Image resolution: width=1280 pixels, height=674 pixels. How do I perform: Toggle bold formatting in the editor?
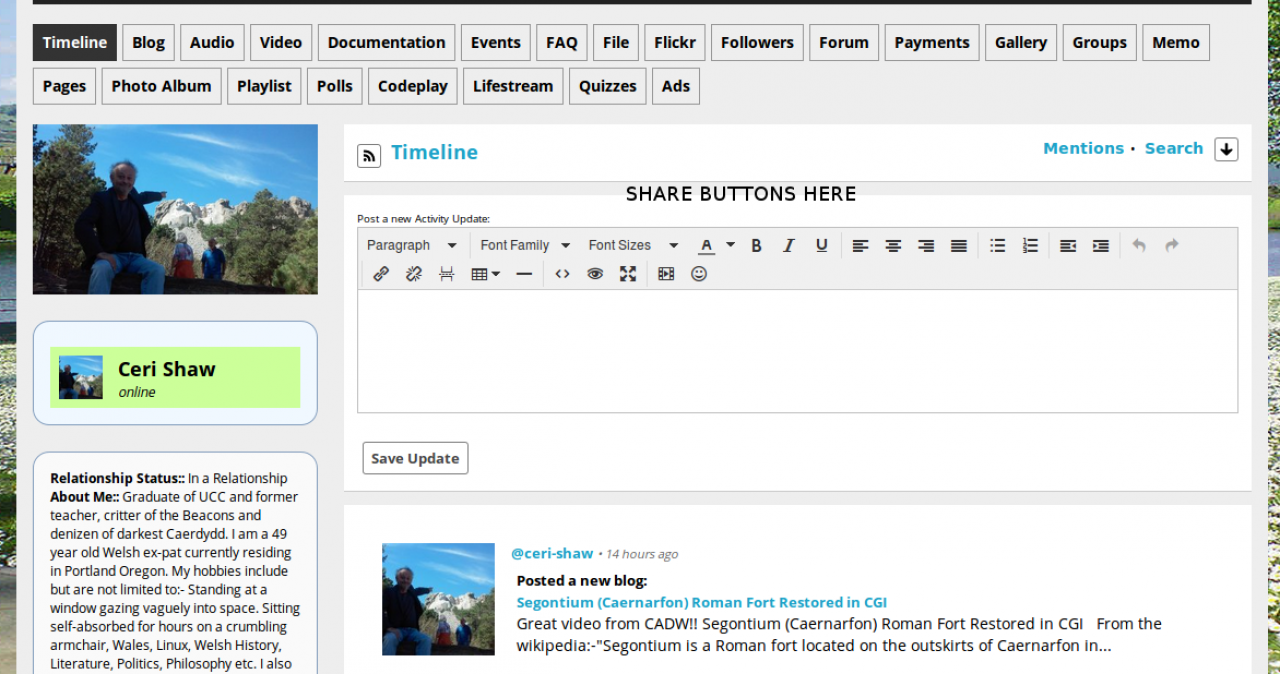756,246
